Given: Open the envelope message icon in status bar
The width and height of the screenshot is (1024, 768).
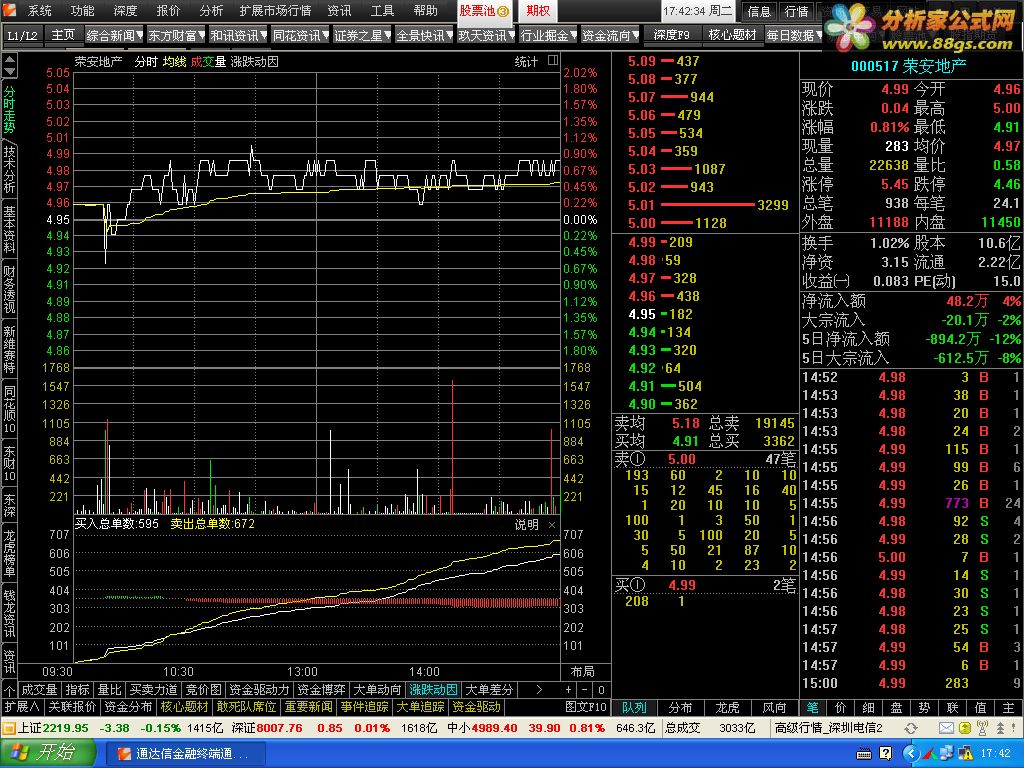Looking at the screenshot, I should coord(946,728).
